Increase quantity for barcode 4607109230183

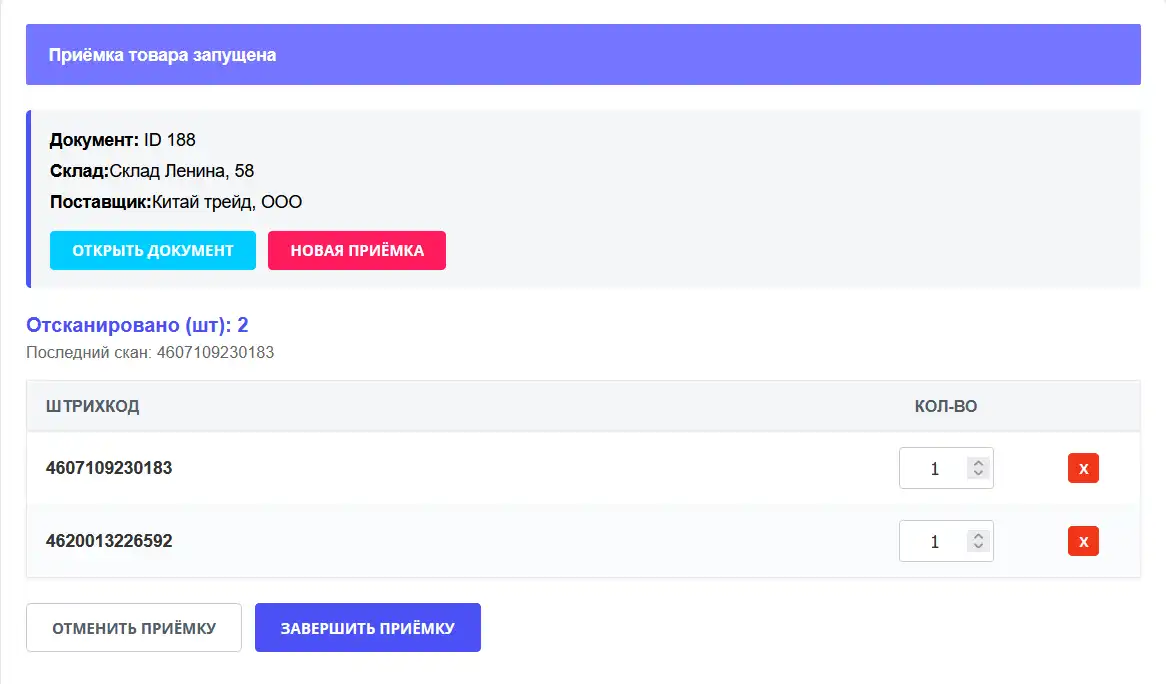coord(978,463)
